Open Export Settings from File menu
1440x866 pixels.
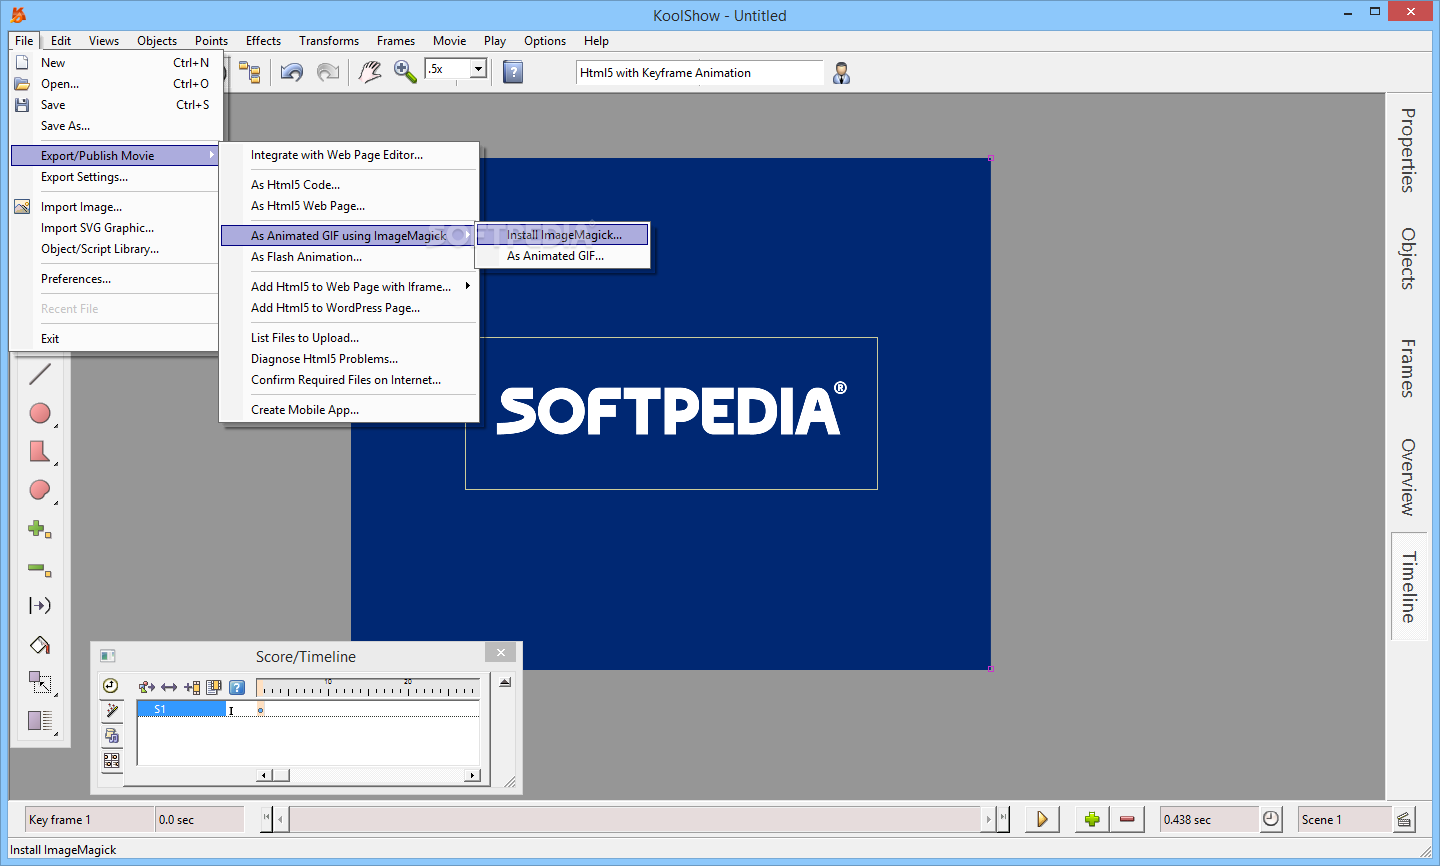click(115, 177)
